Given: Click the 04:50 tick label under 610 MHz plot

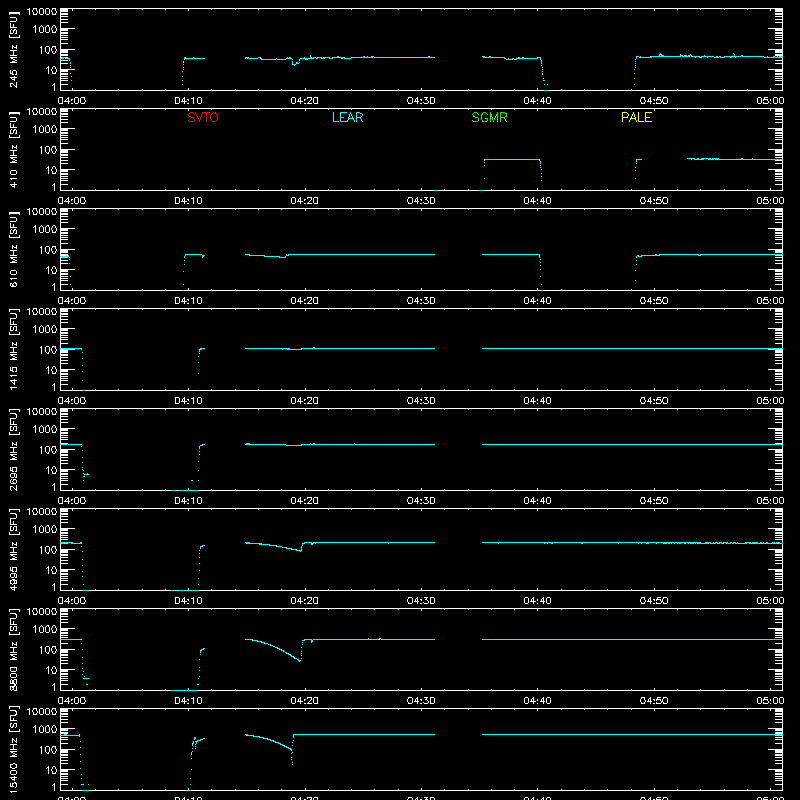Looking at the screenshot, I should point(654,301).
